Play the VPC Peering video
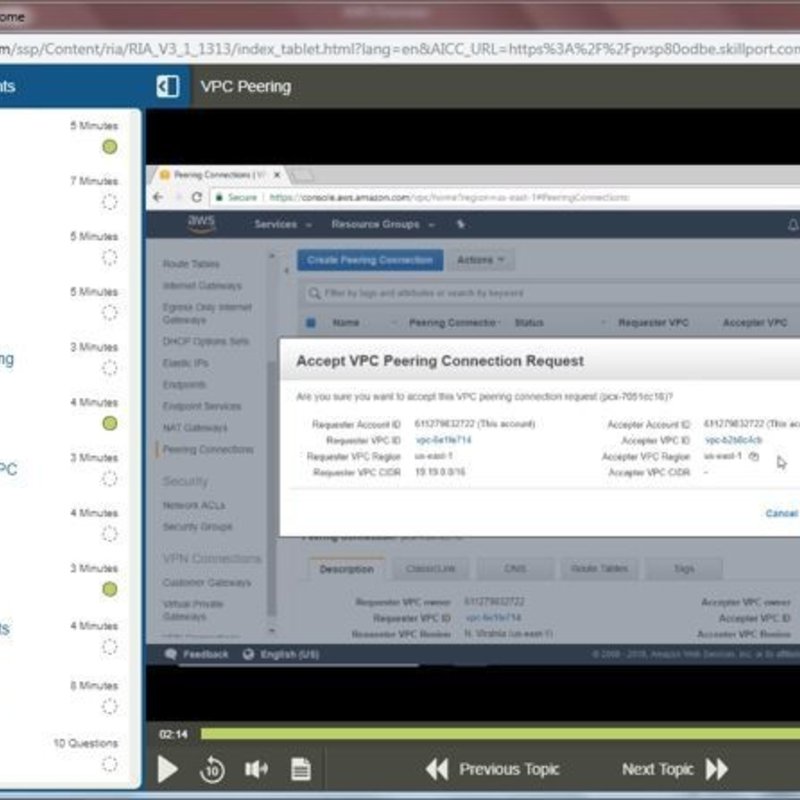The image size is (800, 800). (x=167, y=769)
